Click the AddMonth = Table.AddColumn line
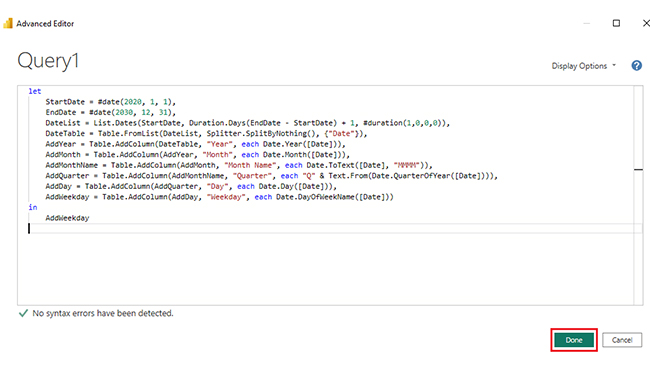This screenshot has width=650, height=369. click(x=198, y=155)
